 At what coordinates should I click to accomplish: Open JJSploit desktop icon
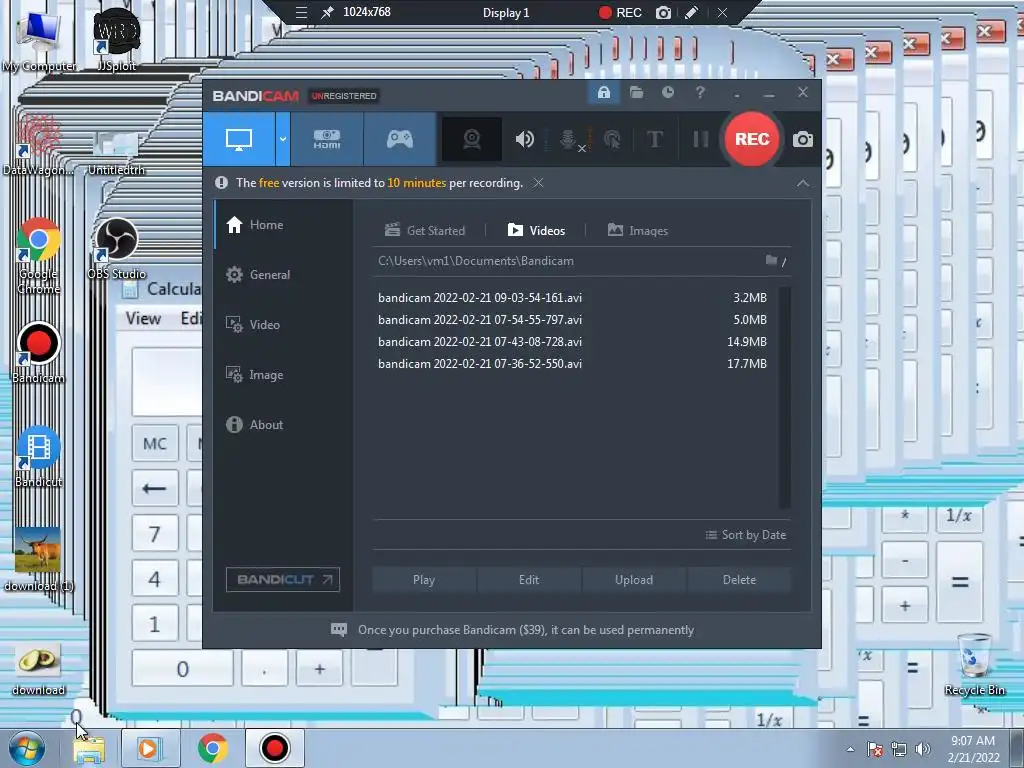(116, 40)
